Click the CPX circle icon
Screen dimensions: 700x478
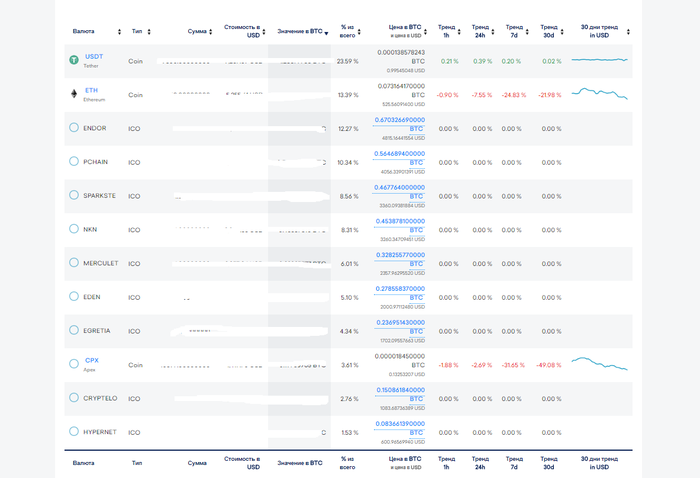[x=74, y=364]
